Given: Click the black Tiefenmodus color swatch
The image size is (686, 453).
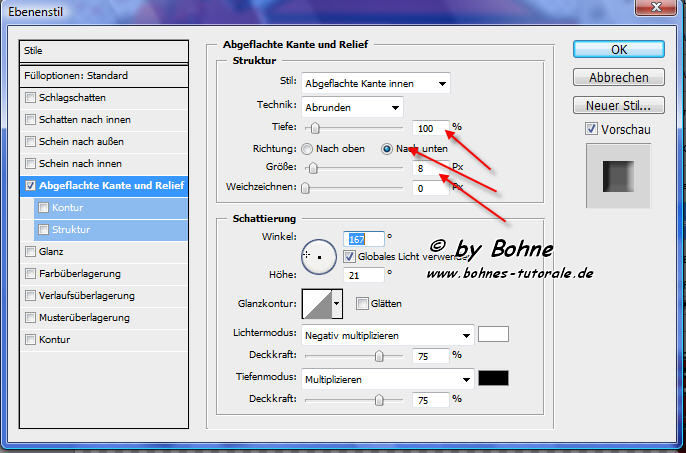Looking at the screenshot, I should click(x=494, y=378).
